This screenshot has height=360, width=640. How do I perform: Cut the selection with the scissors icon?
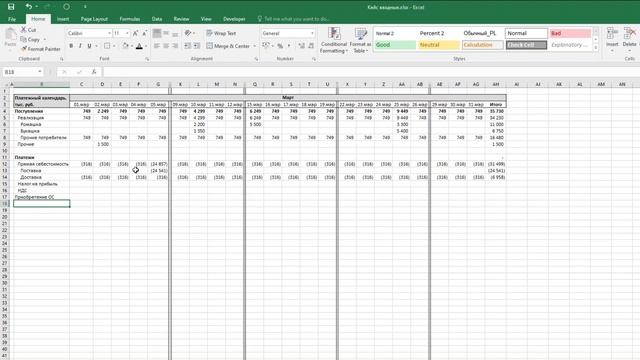coord(24,30)
